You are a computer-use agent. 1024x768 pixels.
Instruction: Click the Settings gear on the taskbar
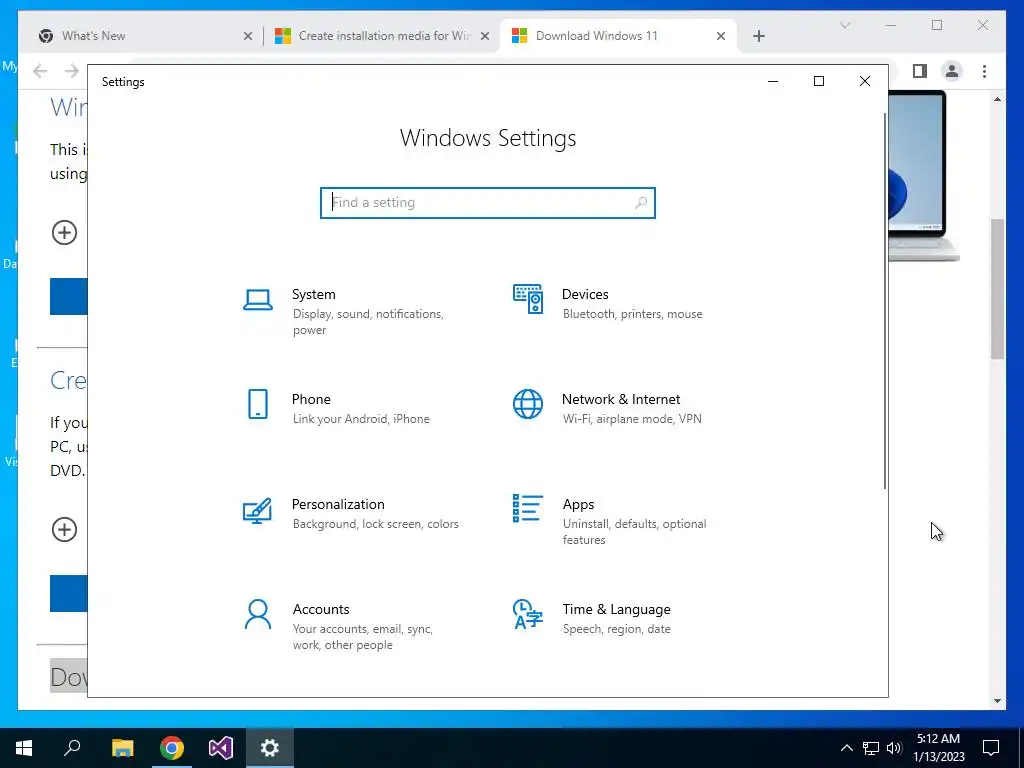point(270,748)
